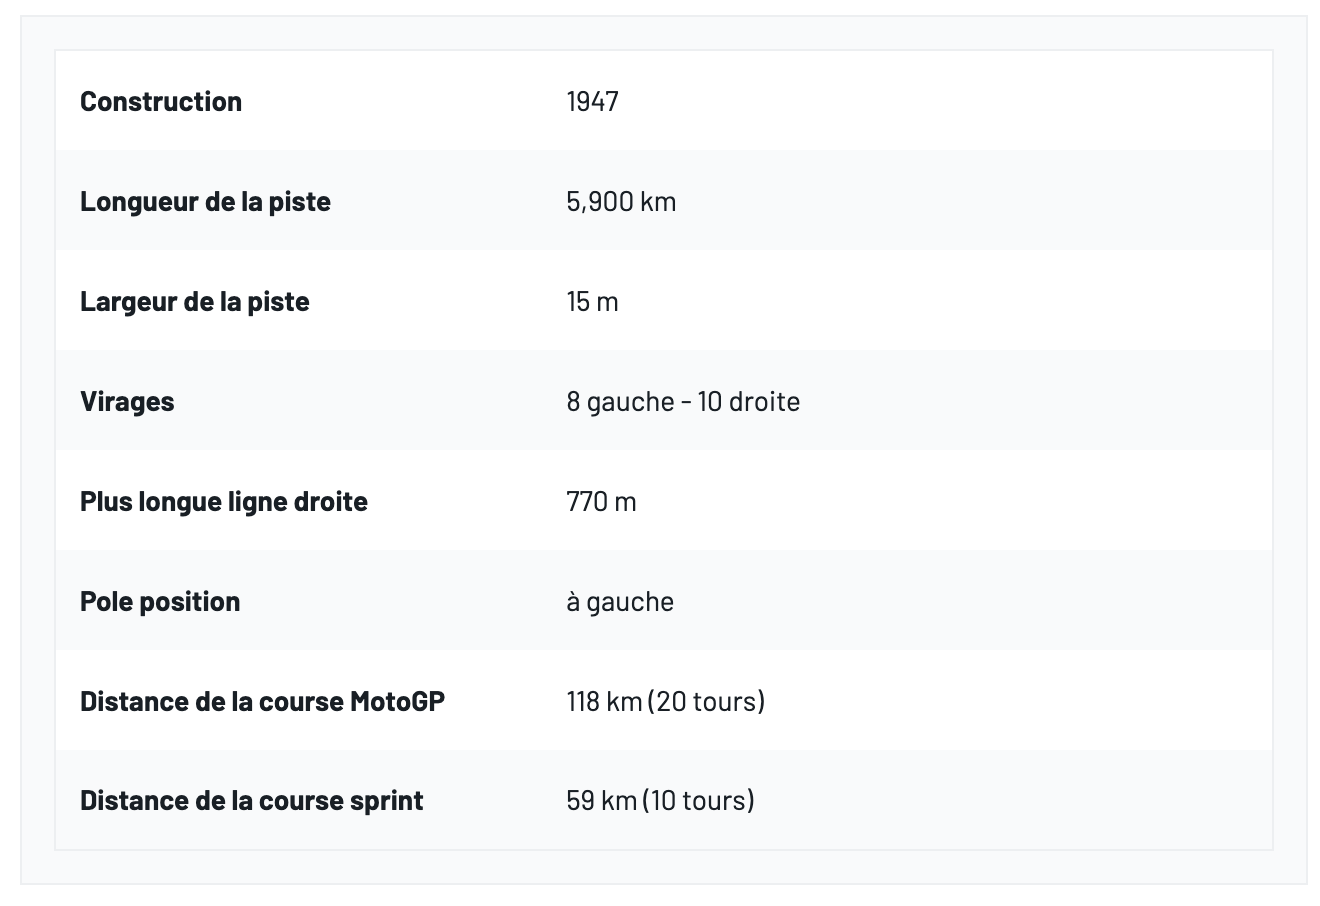
Task: Click the "Largeur de la piste" label
Action: click(x=194, y=302)
